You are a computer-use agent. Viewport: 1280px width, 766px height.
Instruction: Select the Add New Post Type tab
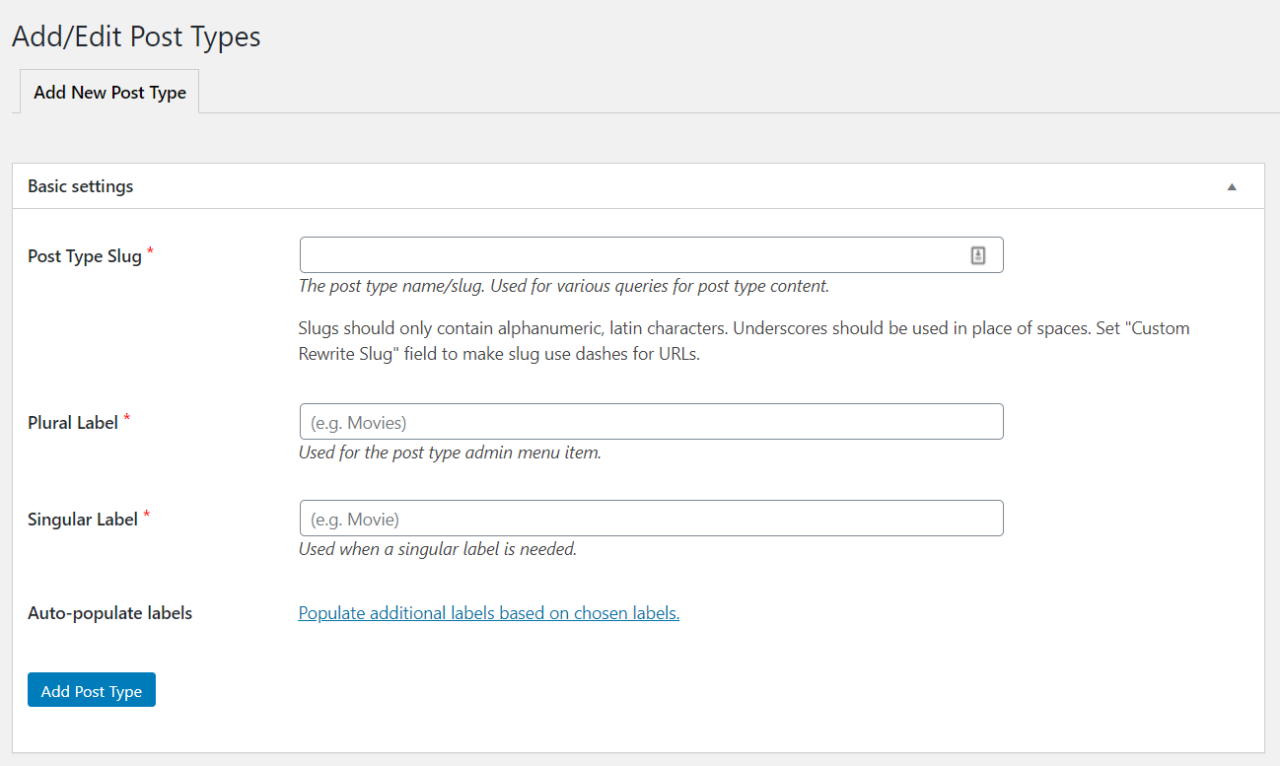(109, 91)
